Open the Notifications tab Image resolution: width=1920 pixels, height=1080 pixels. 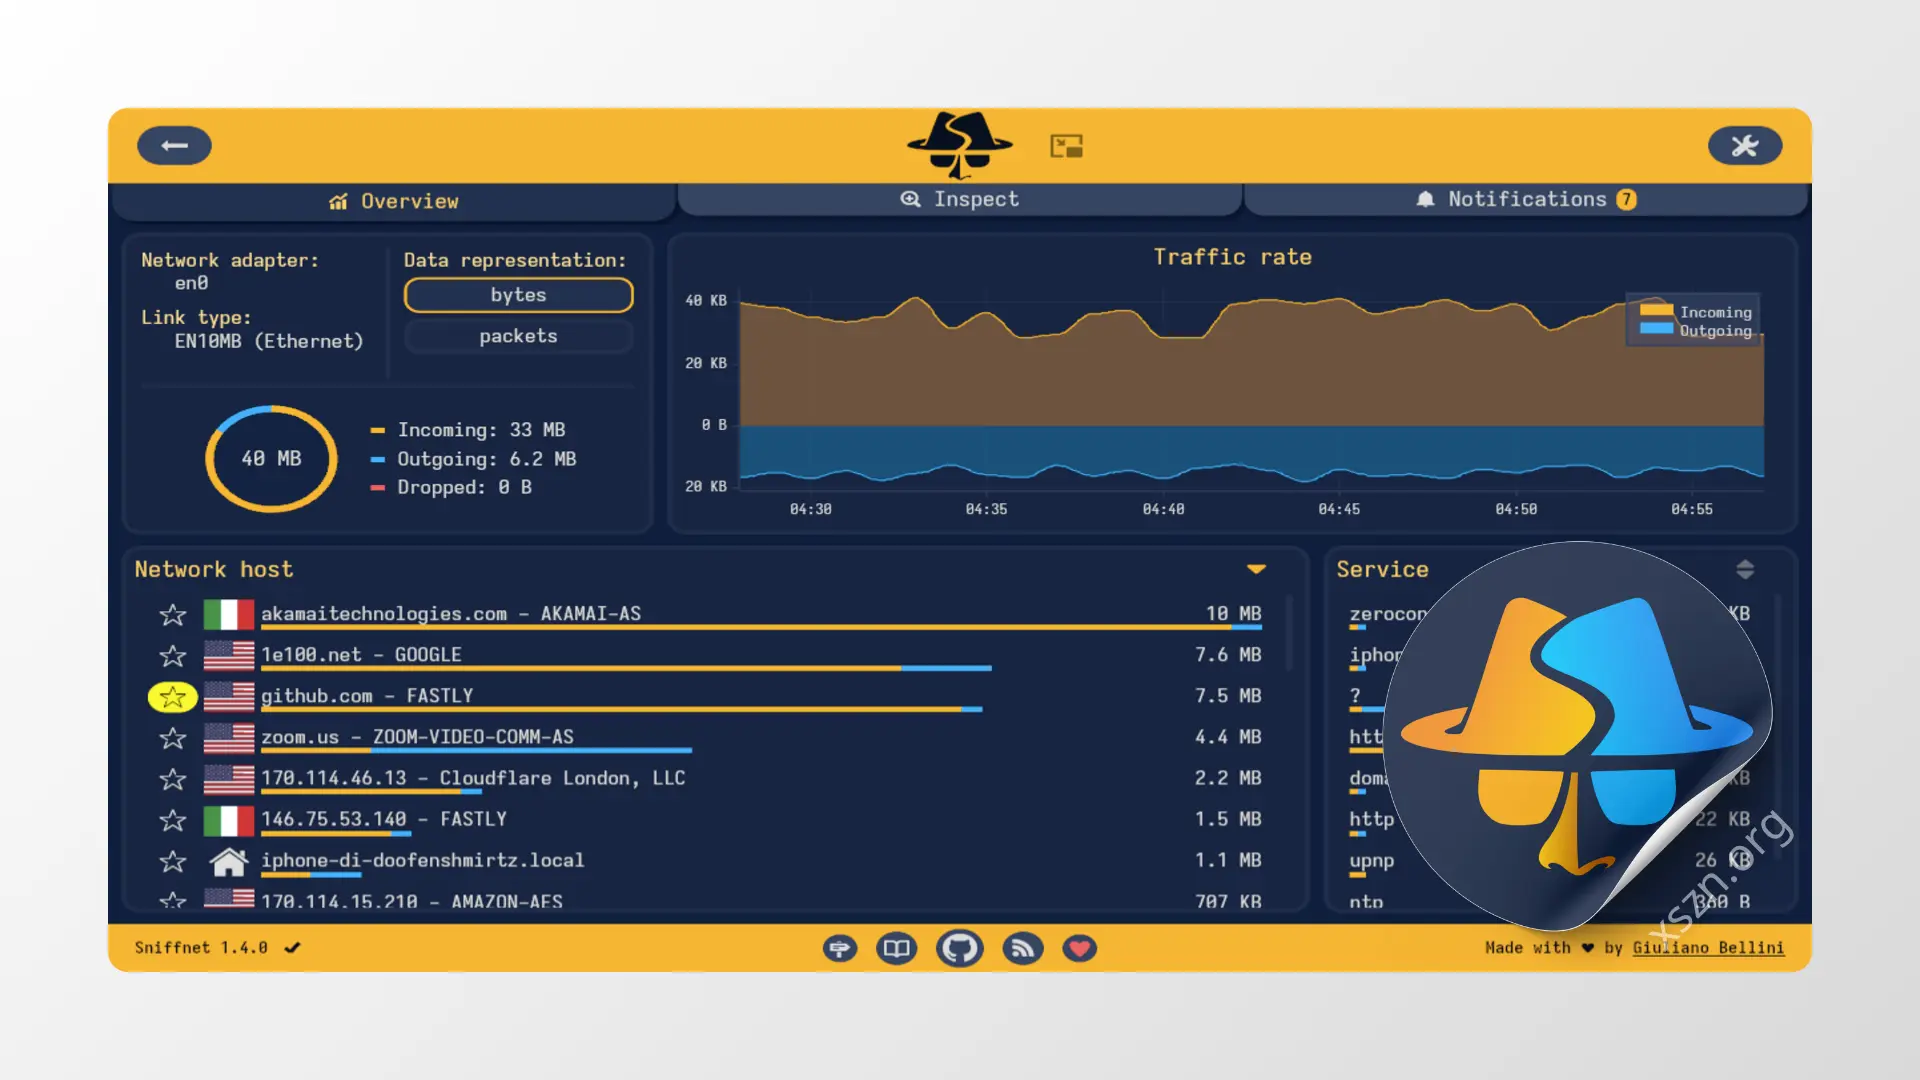tap(1526, 199)
